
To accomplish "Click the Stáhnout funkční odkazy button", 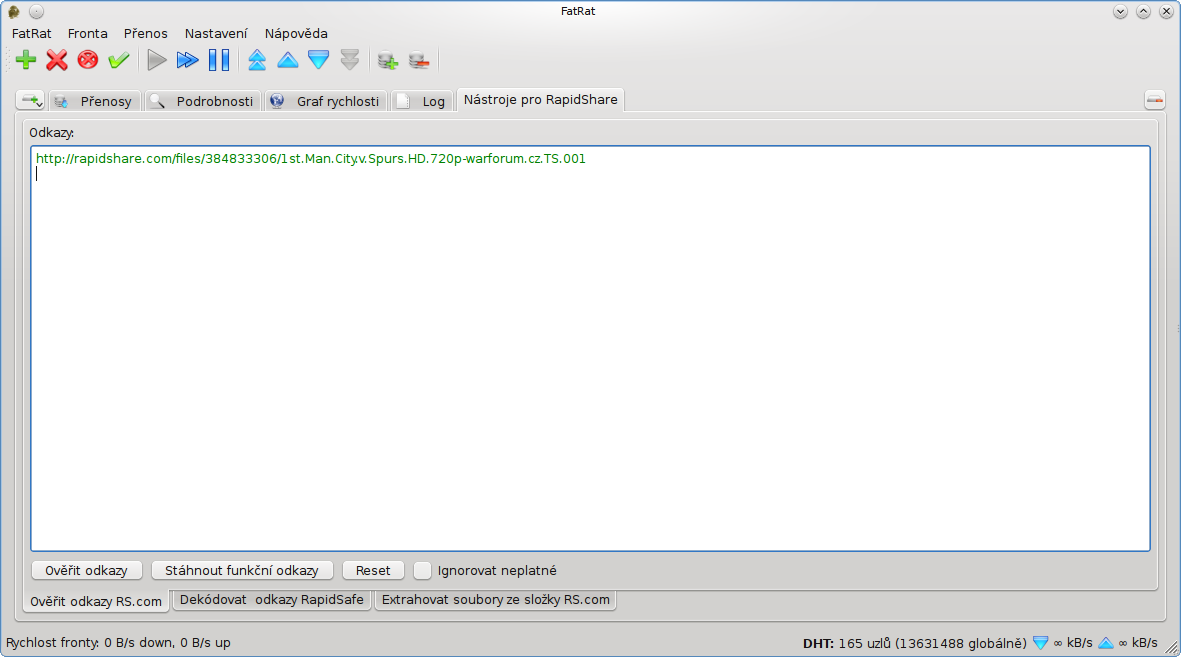I will [x=242, y=570].
